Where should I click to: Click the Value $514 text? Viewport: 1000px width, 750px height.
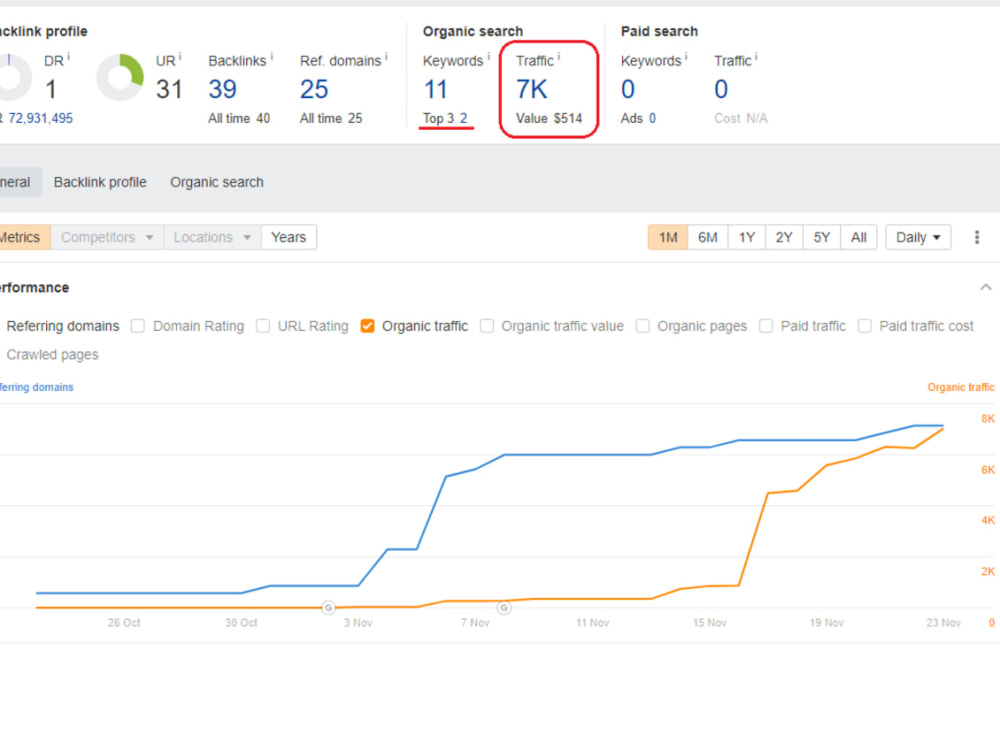tap(549, 119)
